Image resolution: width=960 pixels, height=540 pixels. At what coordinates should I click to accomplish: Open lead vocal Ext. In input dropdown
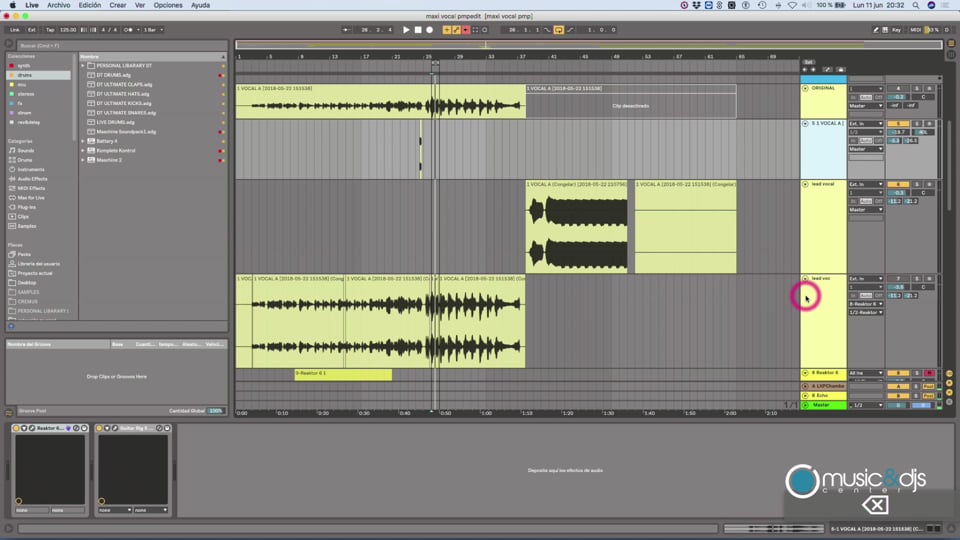(x=866, y=184)
